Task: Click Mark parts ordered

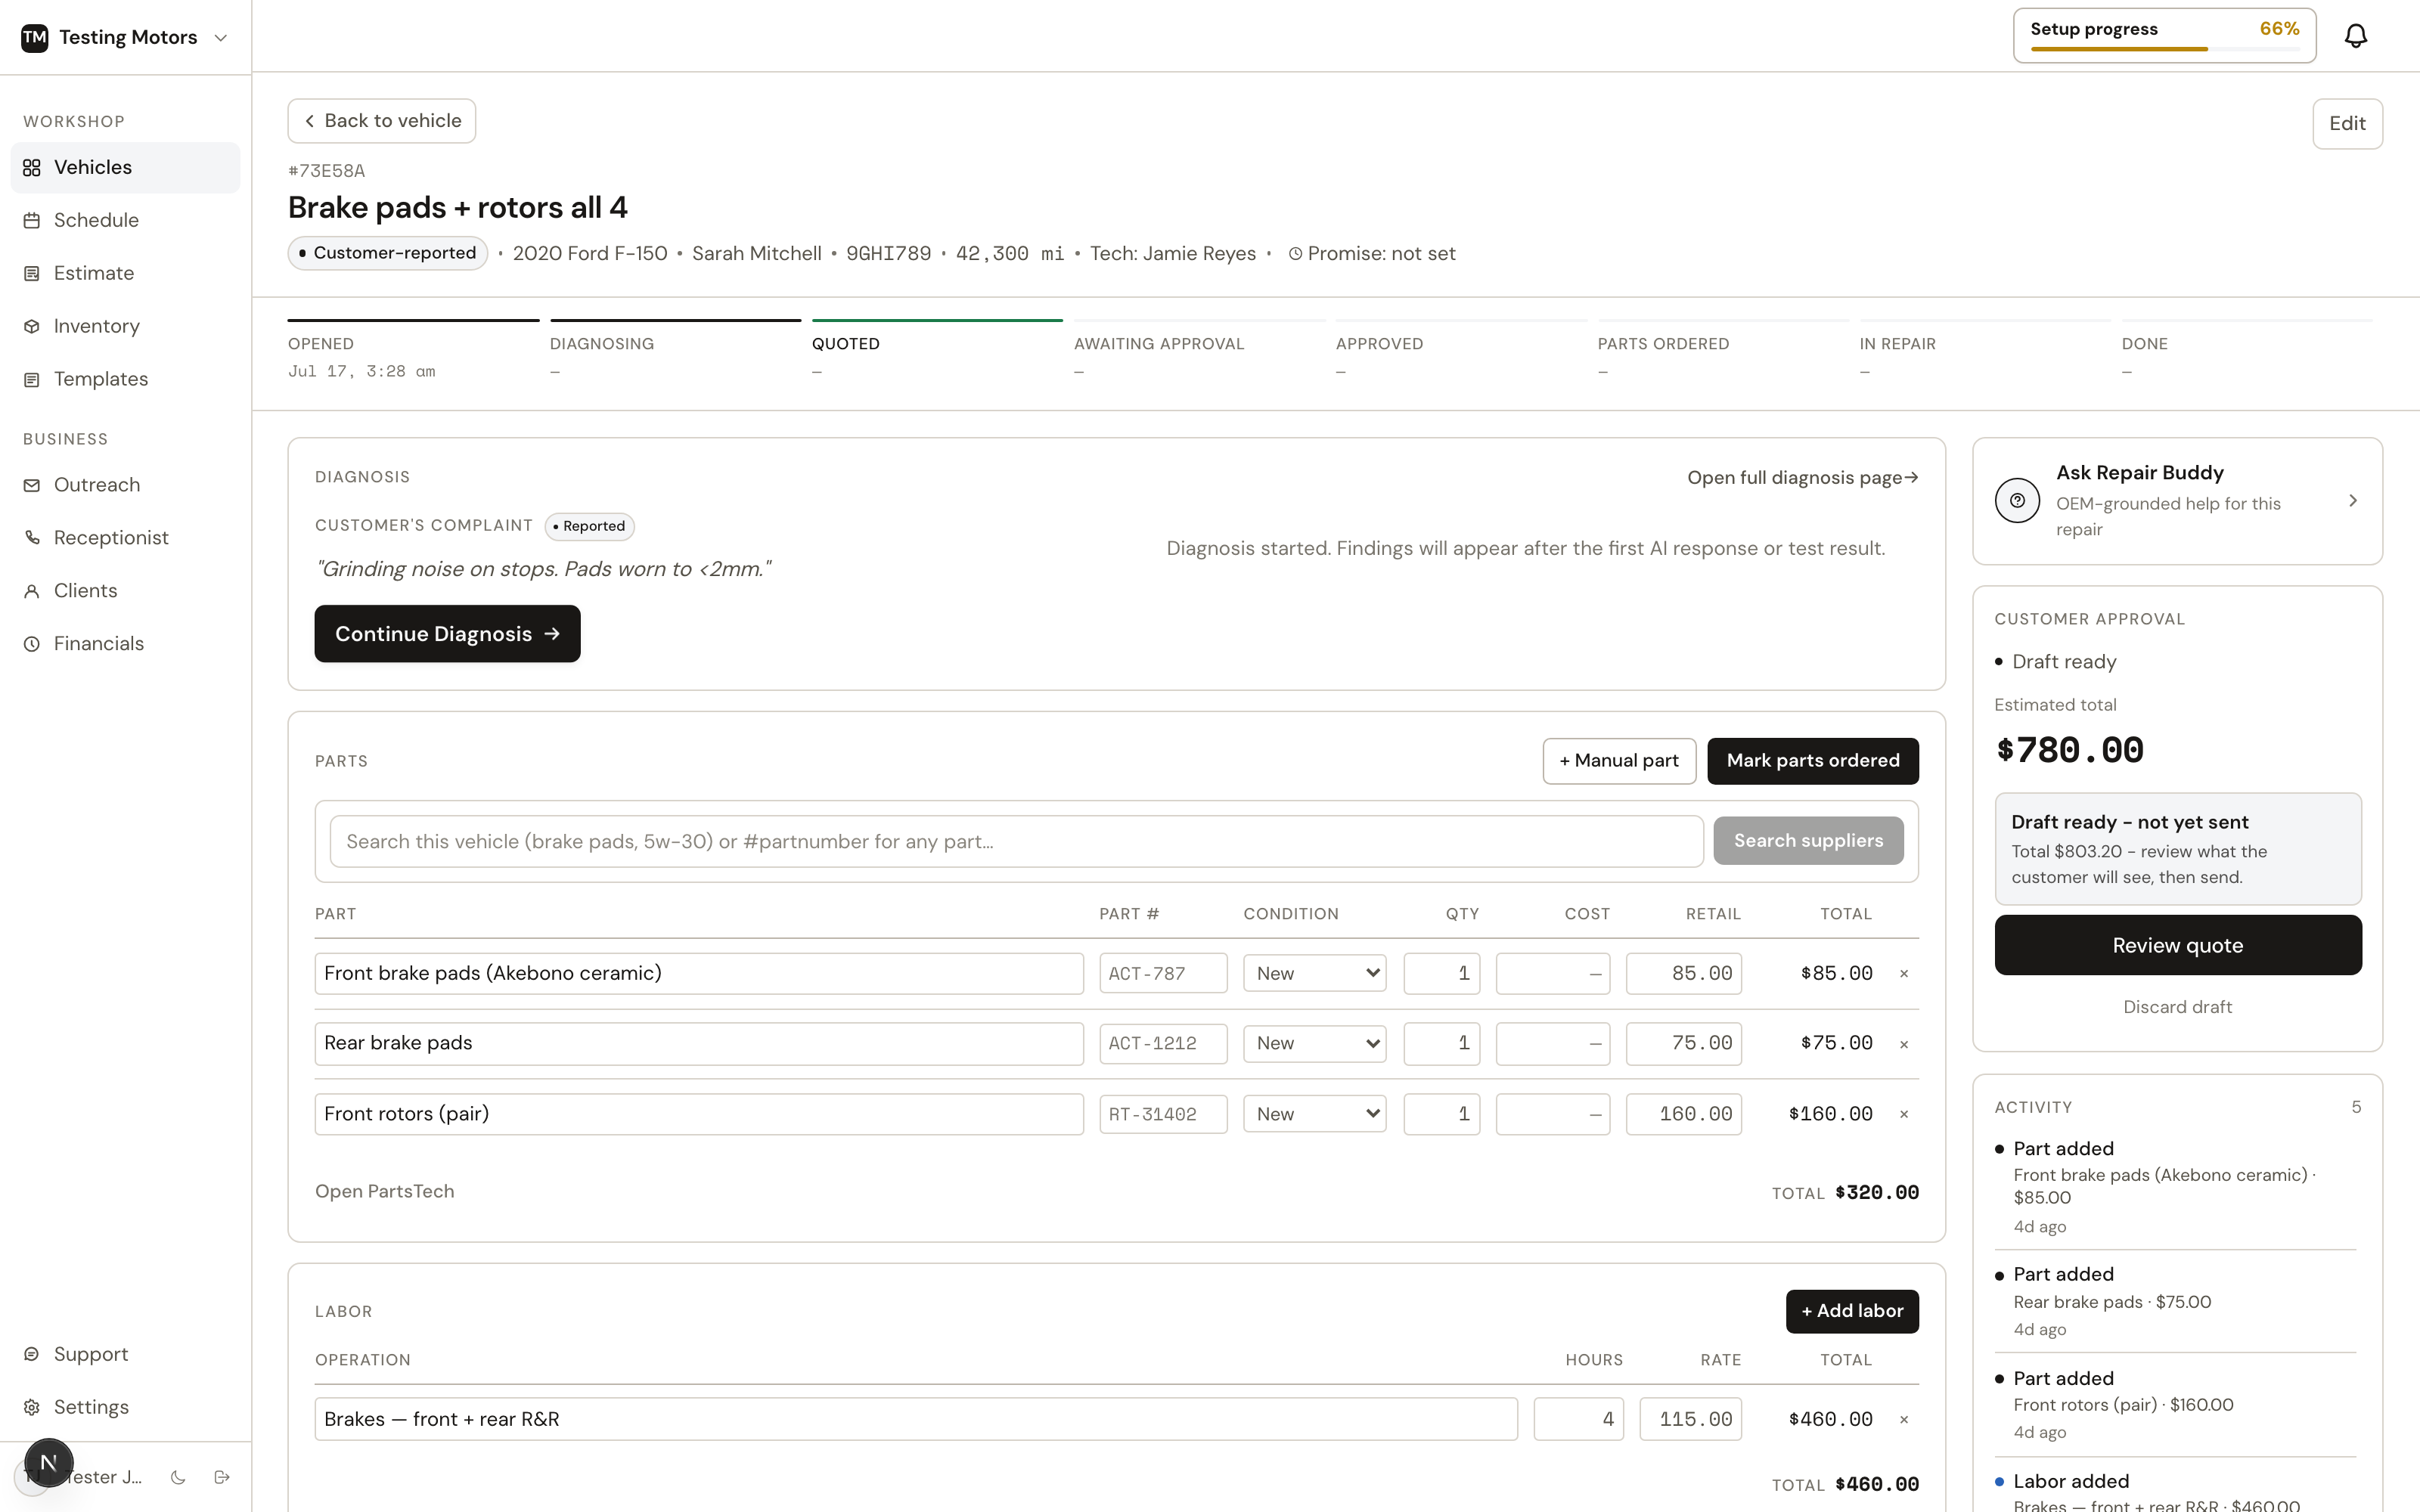Action: pos(1813,761)
